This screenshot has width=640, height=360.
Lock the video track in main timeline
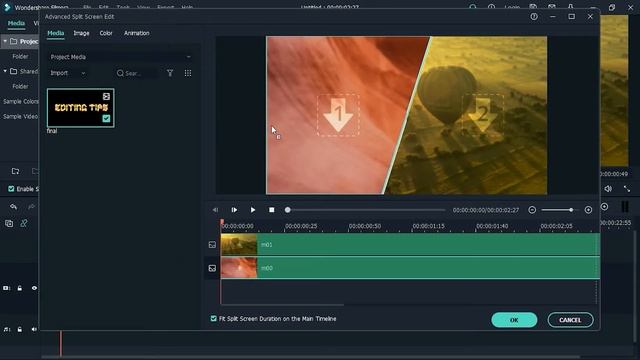tap(20, 288)
